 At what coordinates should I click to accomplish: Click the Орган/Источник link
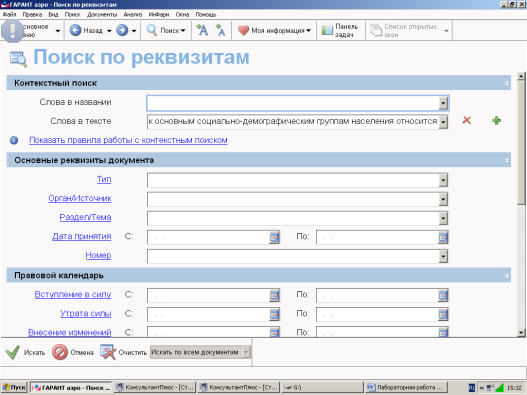pyautogui.click(x=80, y=198)
